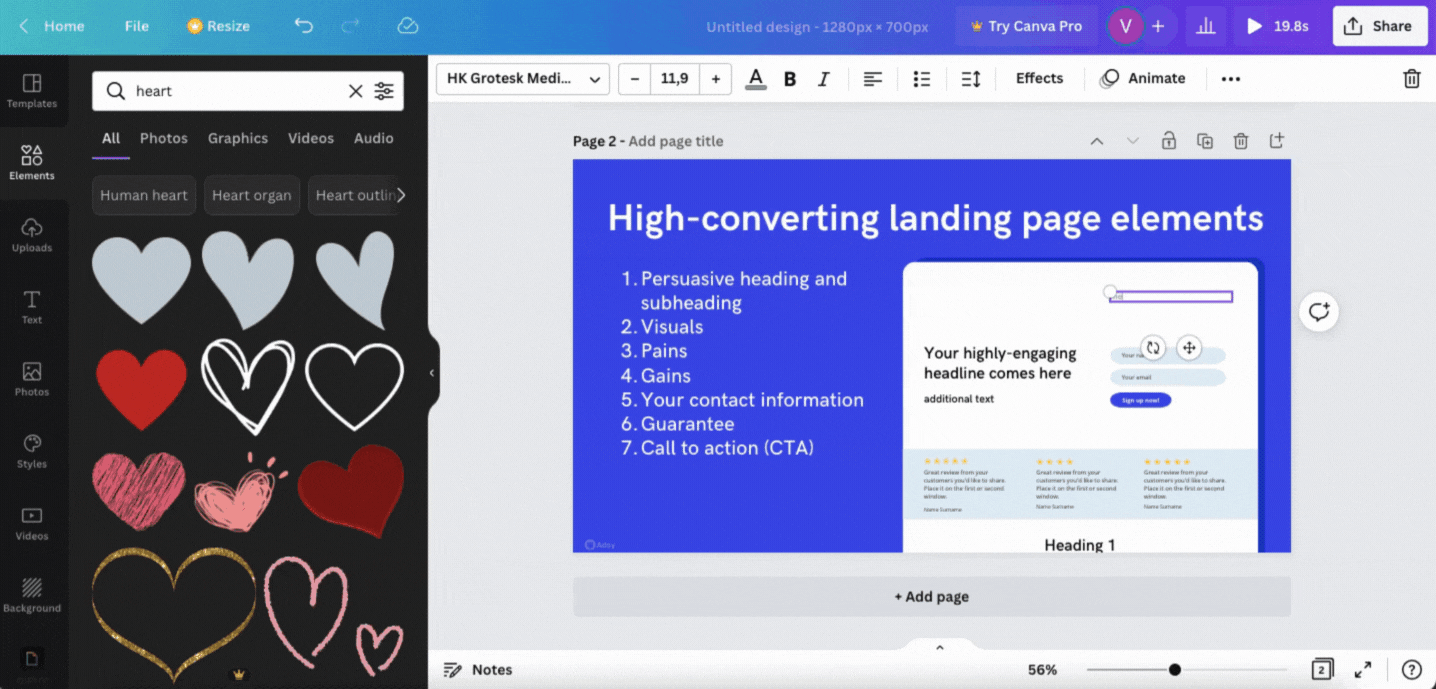Switch to the Photos tab
This screenshot has width=1436, height=689.
pyautogui.click(x=164, y=138)
